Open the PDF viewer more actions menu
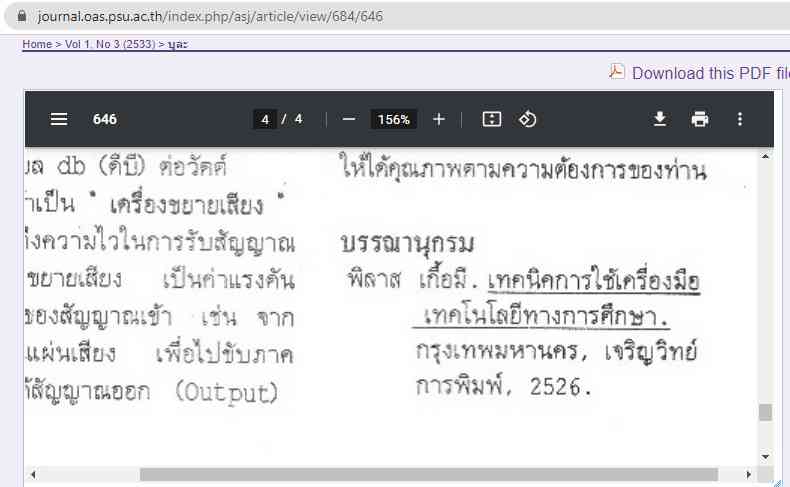The image size is (790, 487). (x=740, y=119)
